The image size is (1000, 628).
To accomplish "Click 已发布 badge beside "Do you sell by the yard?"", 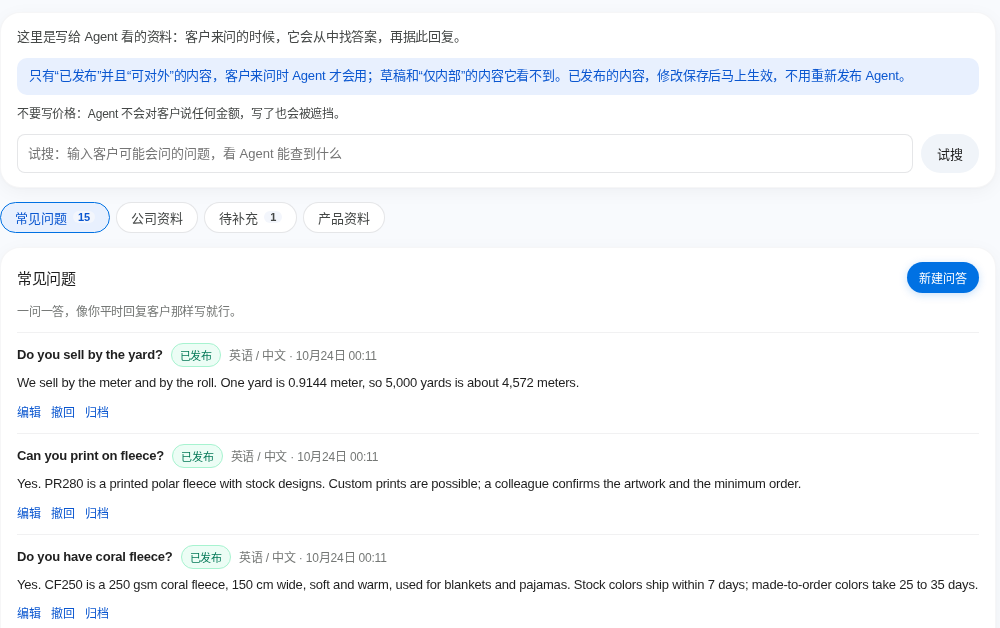I will pos(196,355).
